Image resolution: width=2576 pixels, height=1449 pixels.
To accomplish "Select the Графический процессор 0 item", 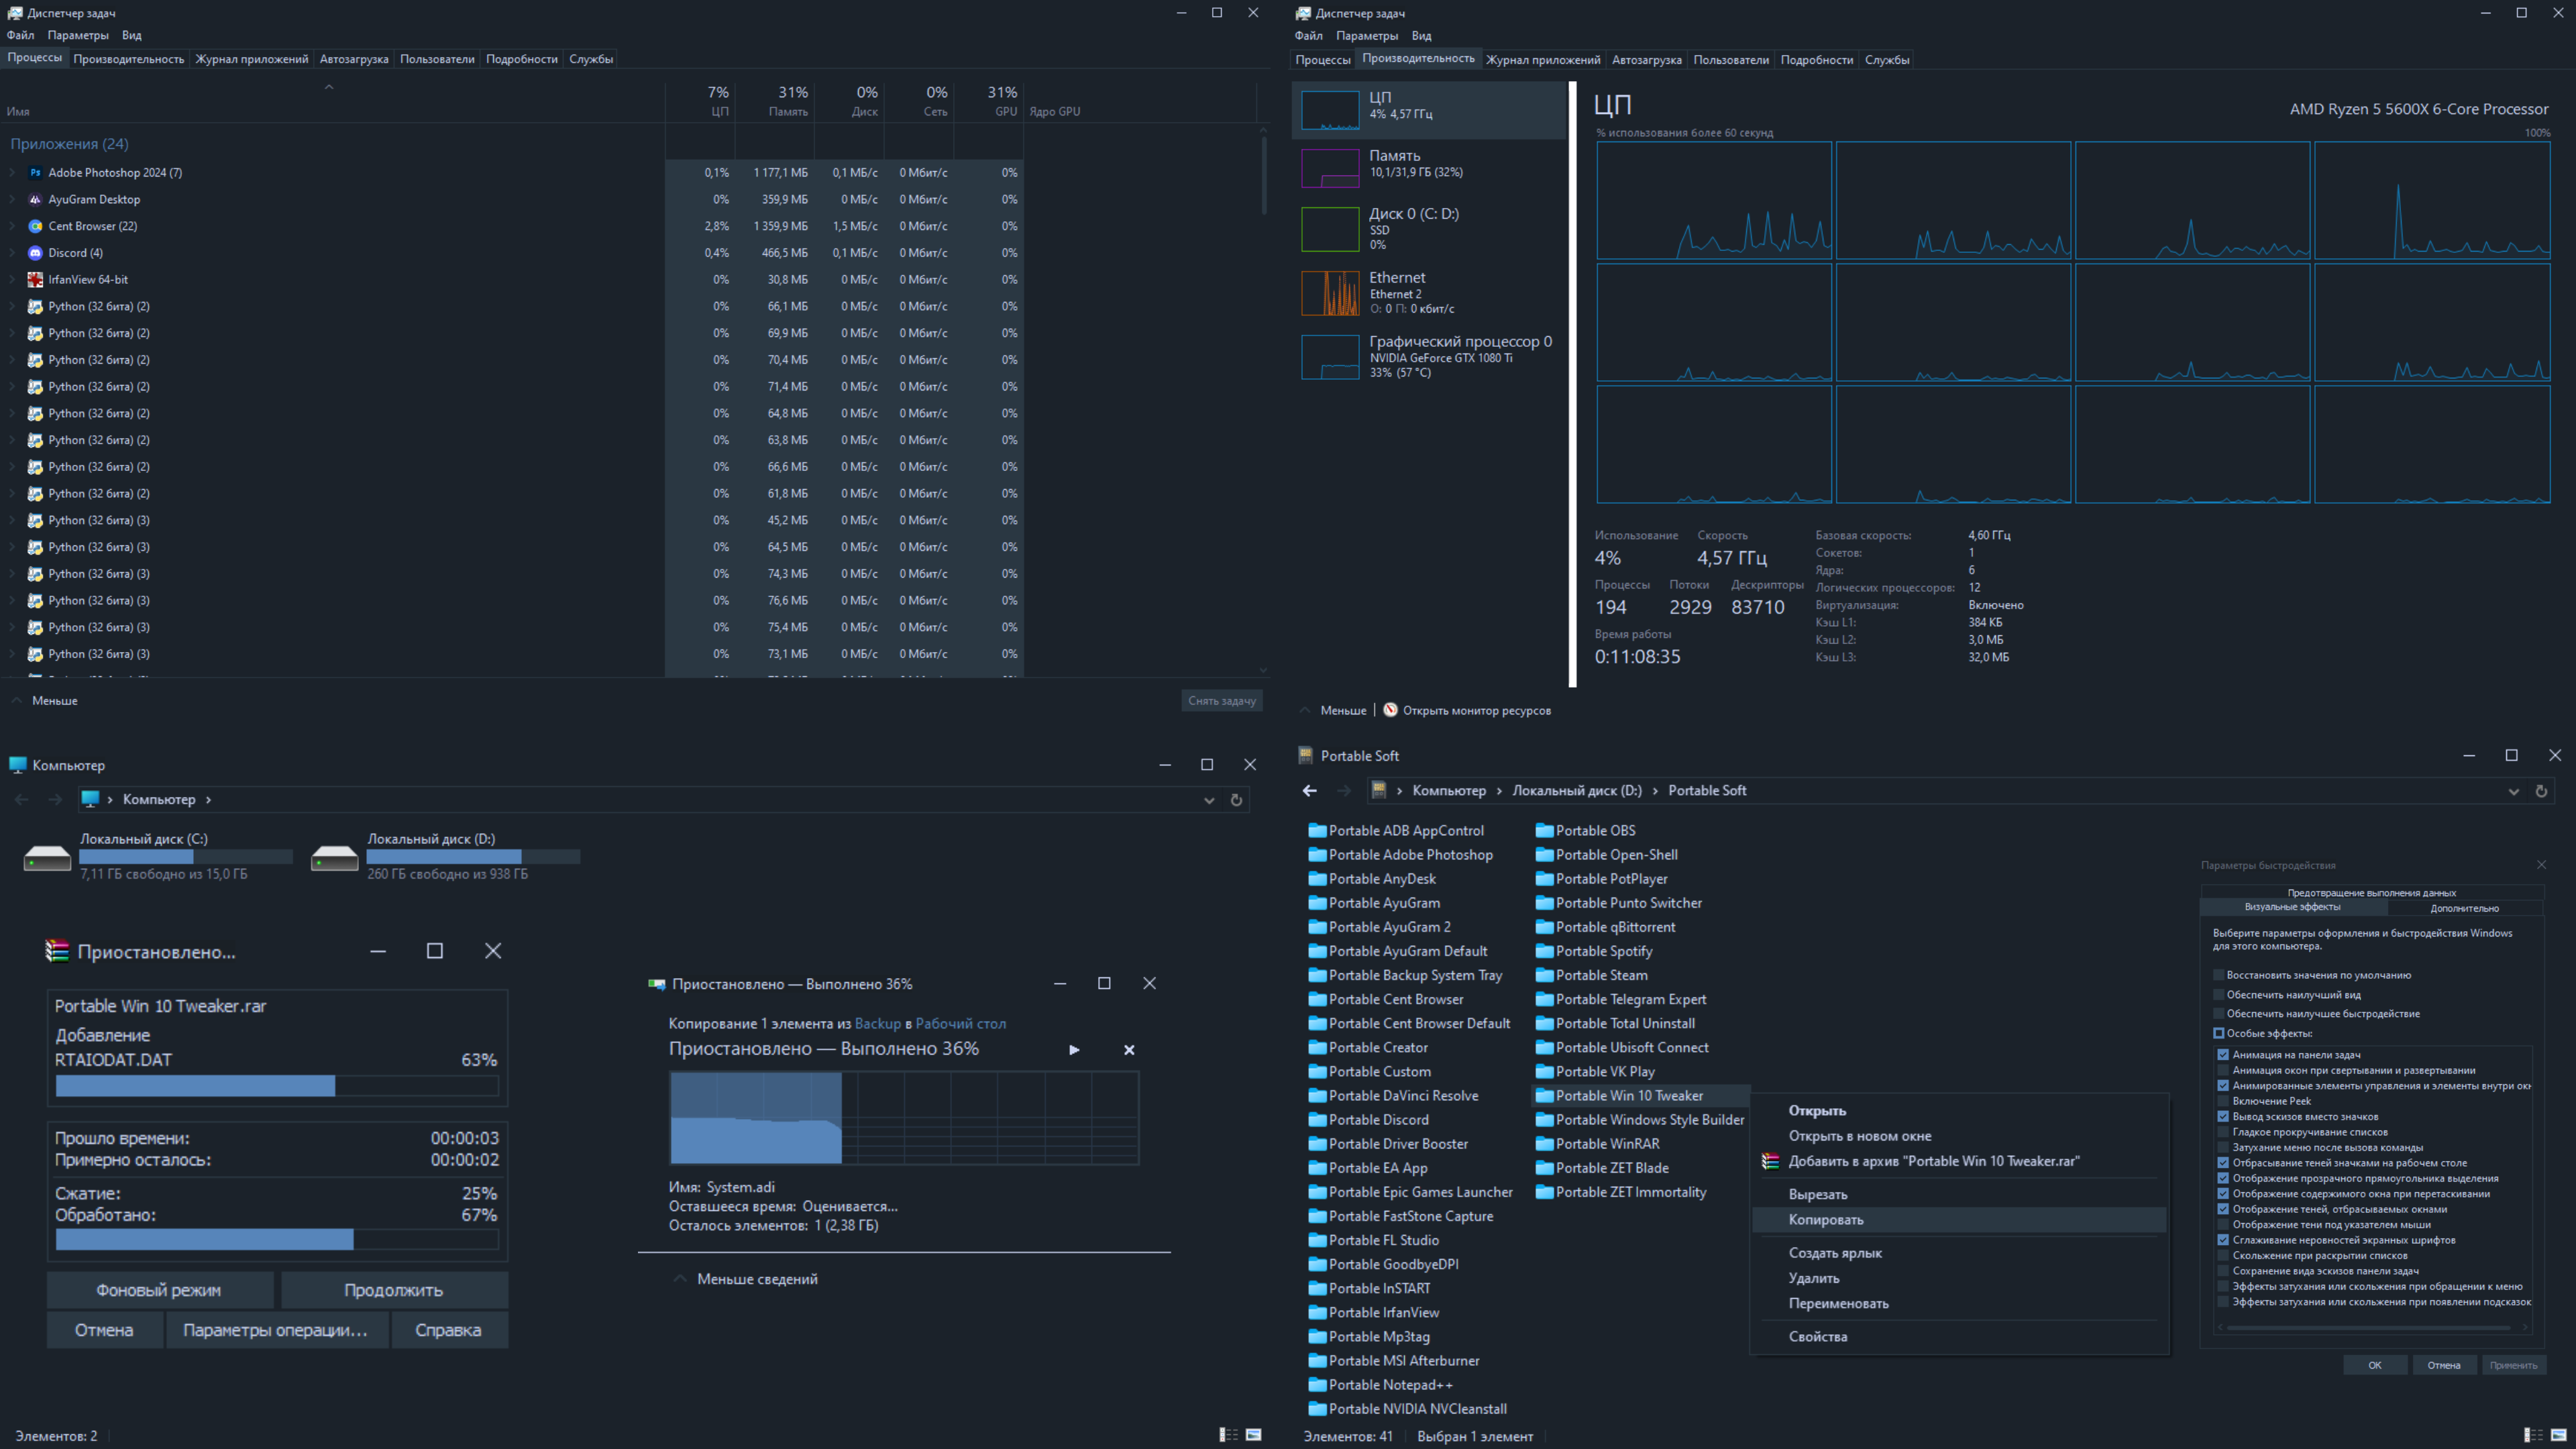I will pos(1430,356).
